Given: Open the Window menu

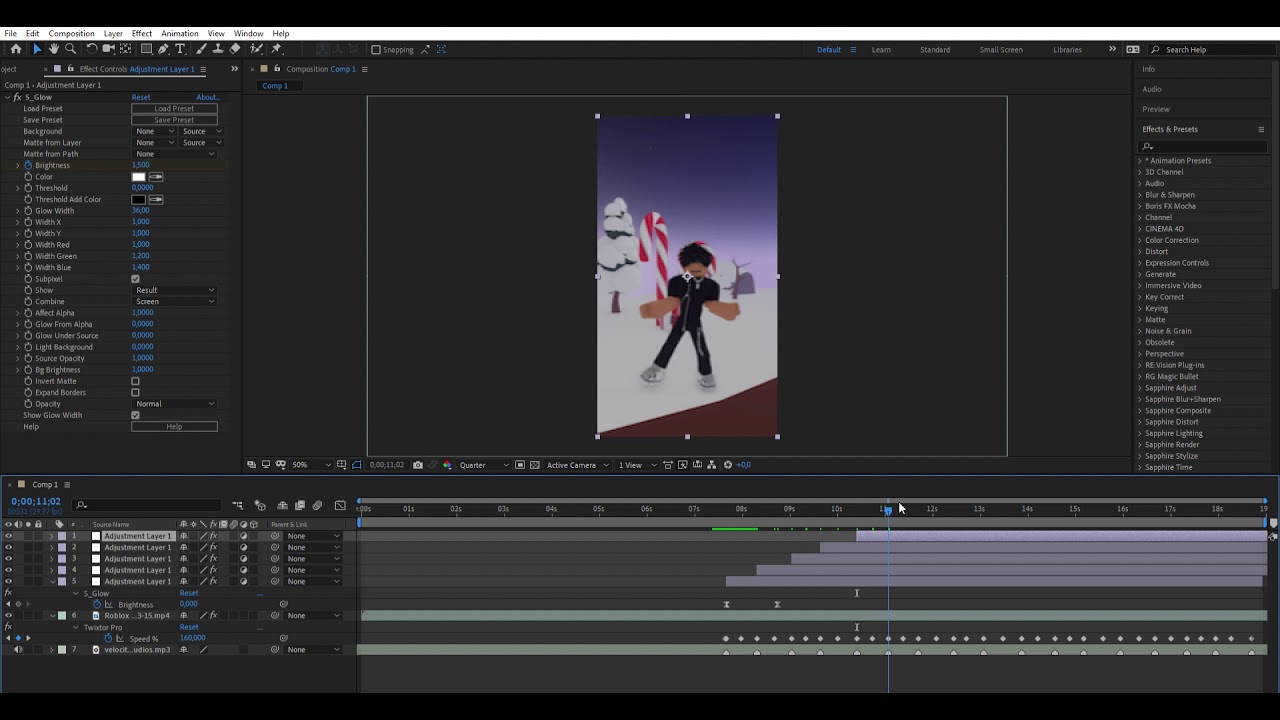Looking at the screenshot, I should (248, 33).
